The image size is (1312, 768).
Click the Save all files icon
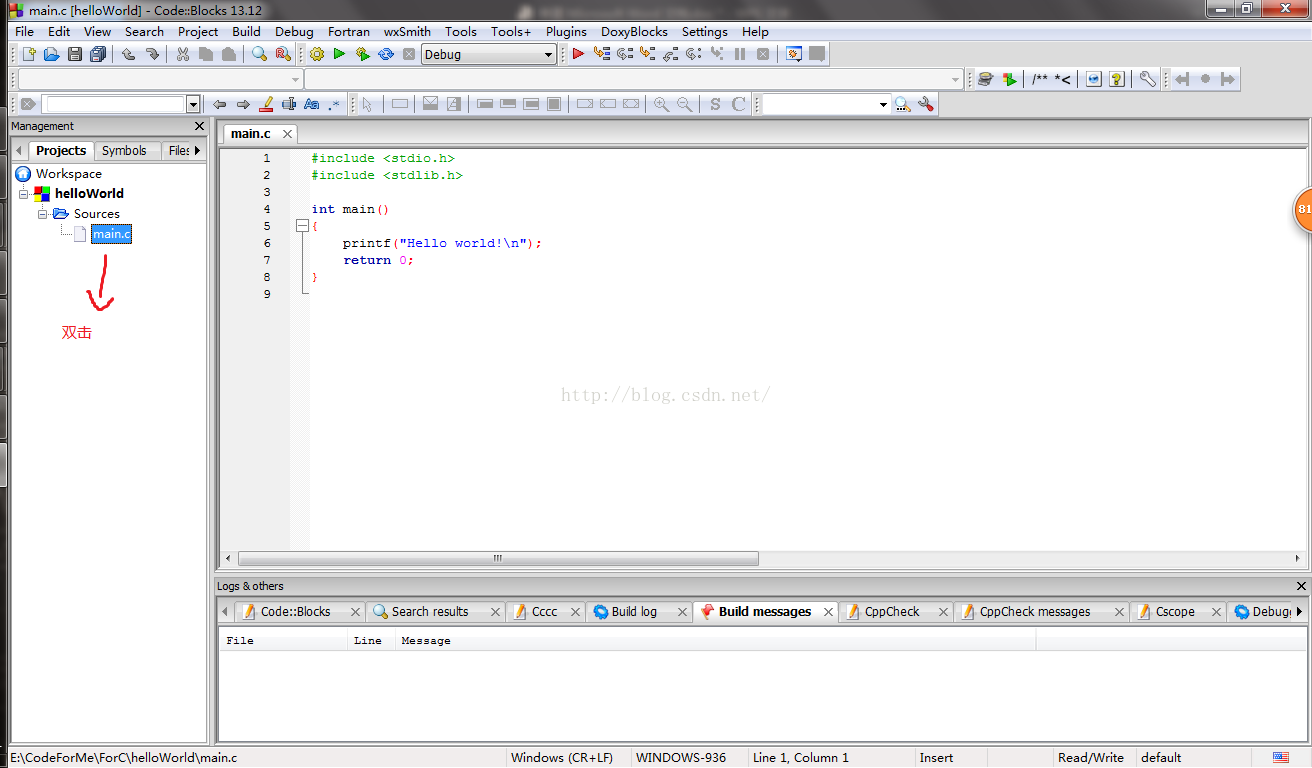98,54
